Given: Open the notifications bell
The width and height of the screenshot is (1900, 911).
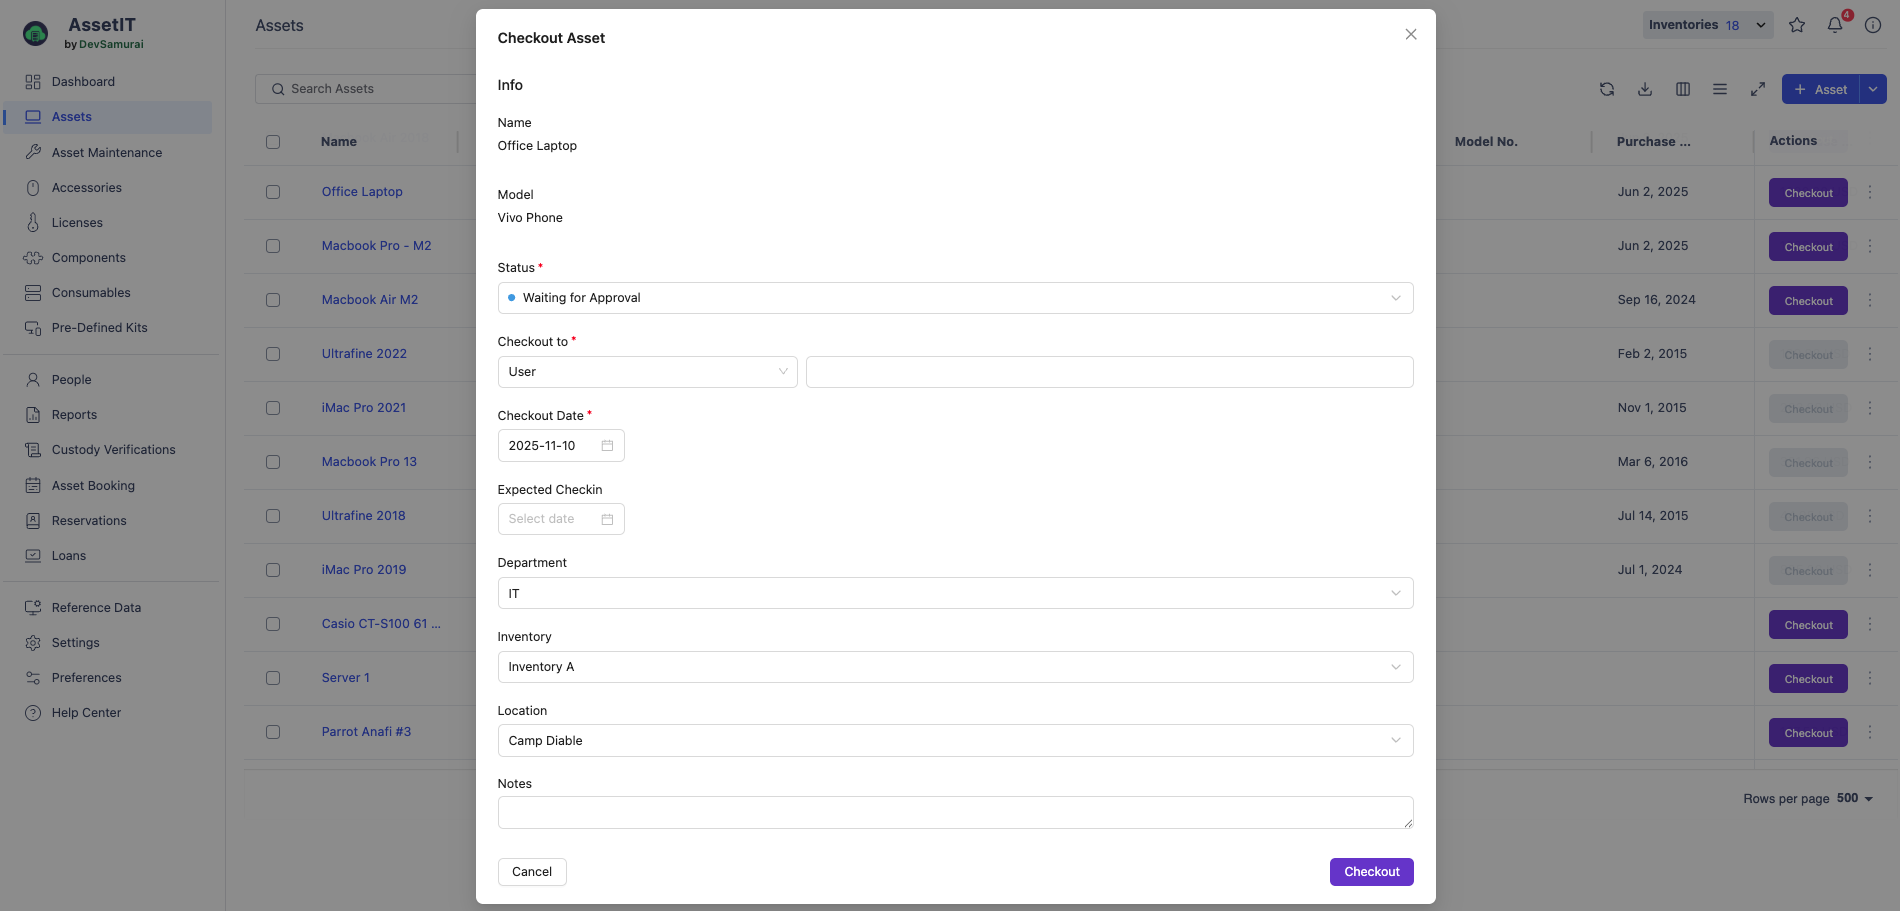Looking at the screenshot, I should (1835, 25).
